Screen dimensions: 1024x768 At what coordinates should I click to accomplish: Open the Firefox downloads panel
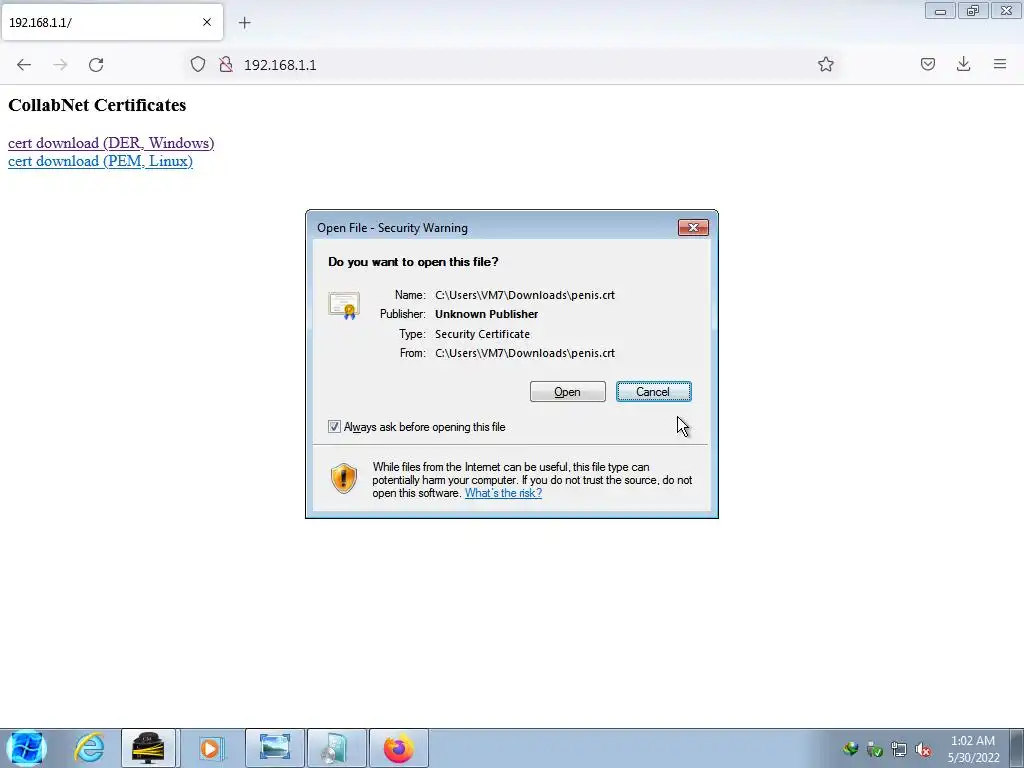[963, 64]
